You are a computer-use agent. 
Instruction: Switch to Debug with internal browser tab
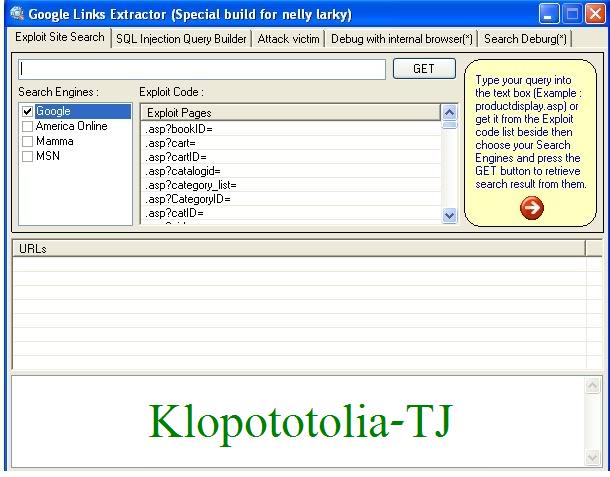pos(401,39)
